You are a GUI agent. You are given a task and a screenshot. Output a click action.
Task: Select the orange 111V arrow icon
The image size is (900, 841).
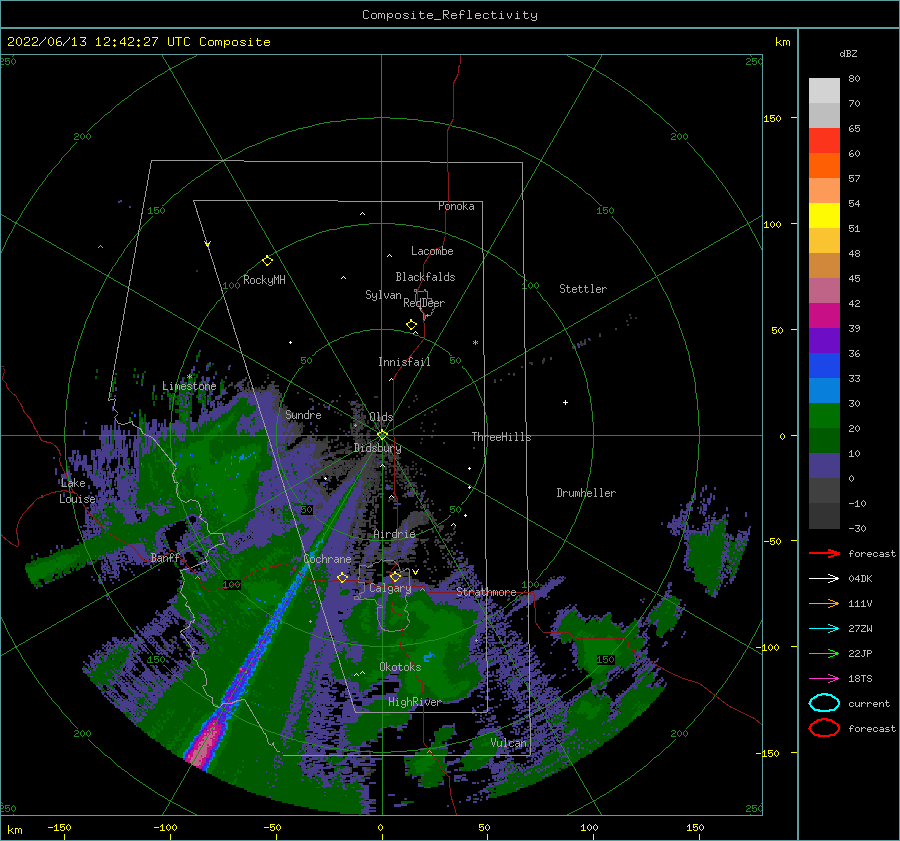824,603
